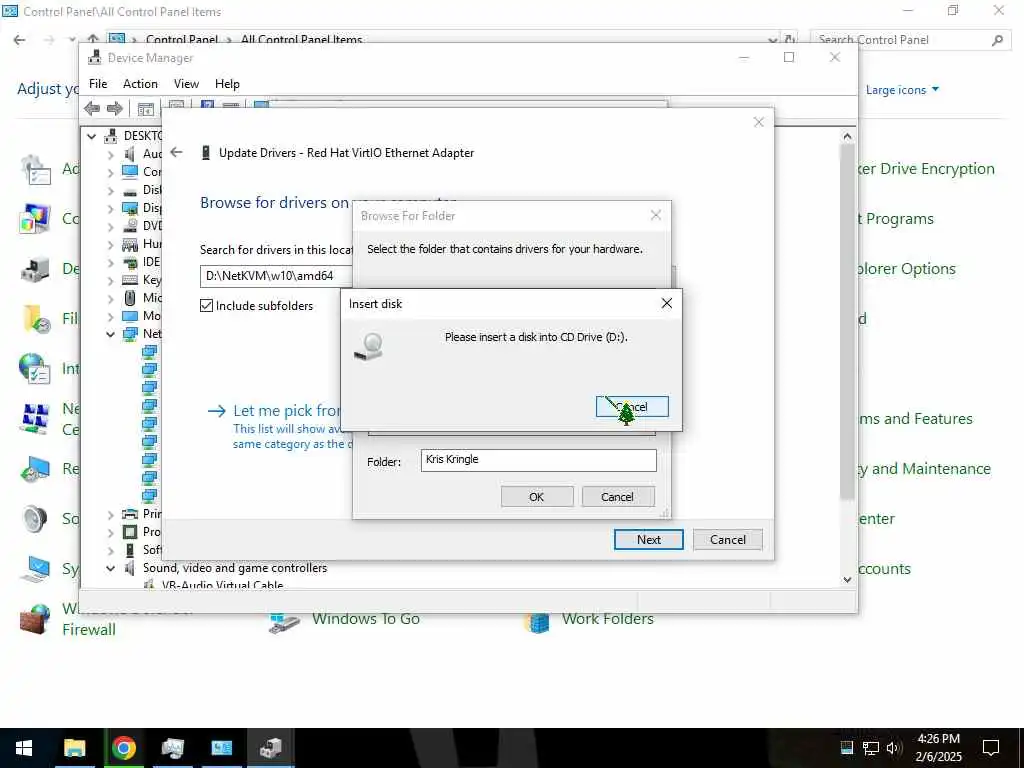This screenshot has height=768, width=1024.
Task: Close the Browse For Folder dialog
Action: [656, 216]
